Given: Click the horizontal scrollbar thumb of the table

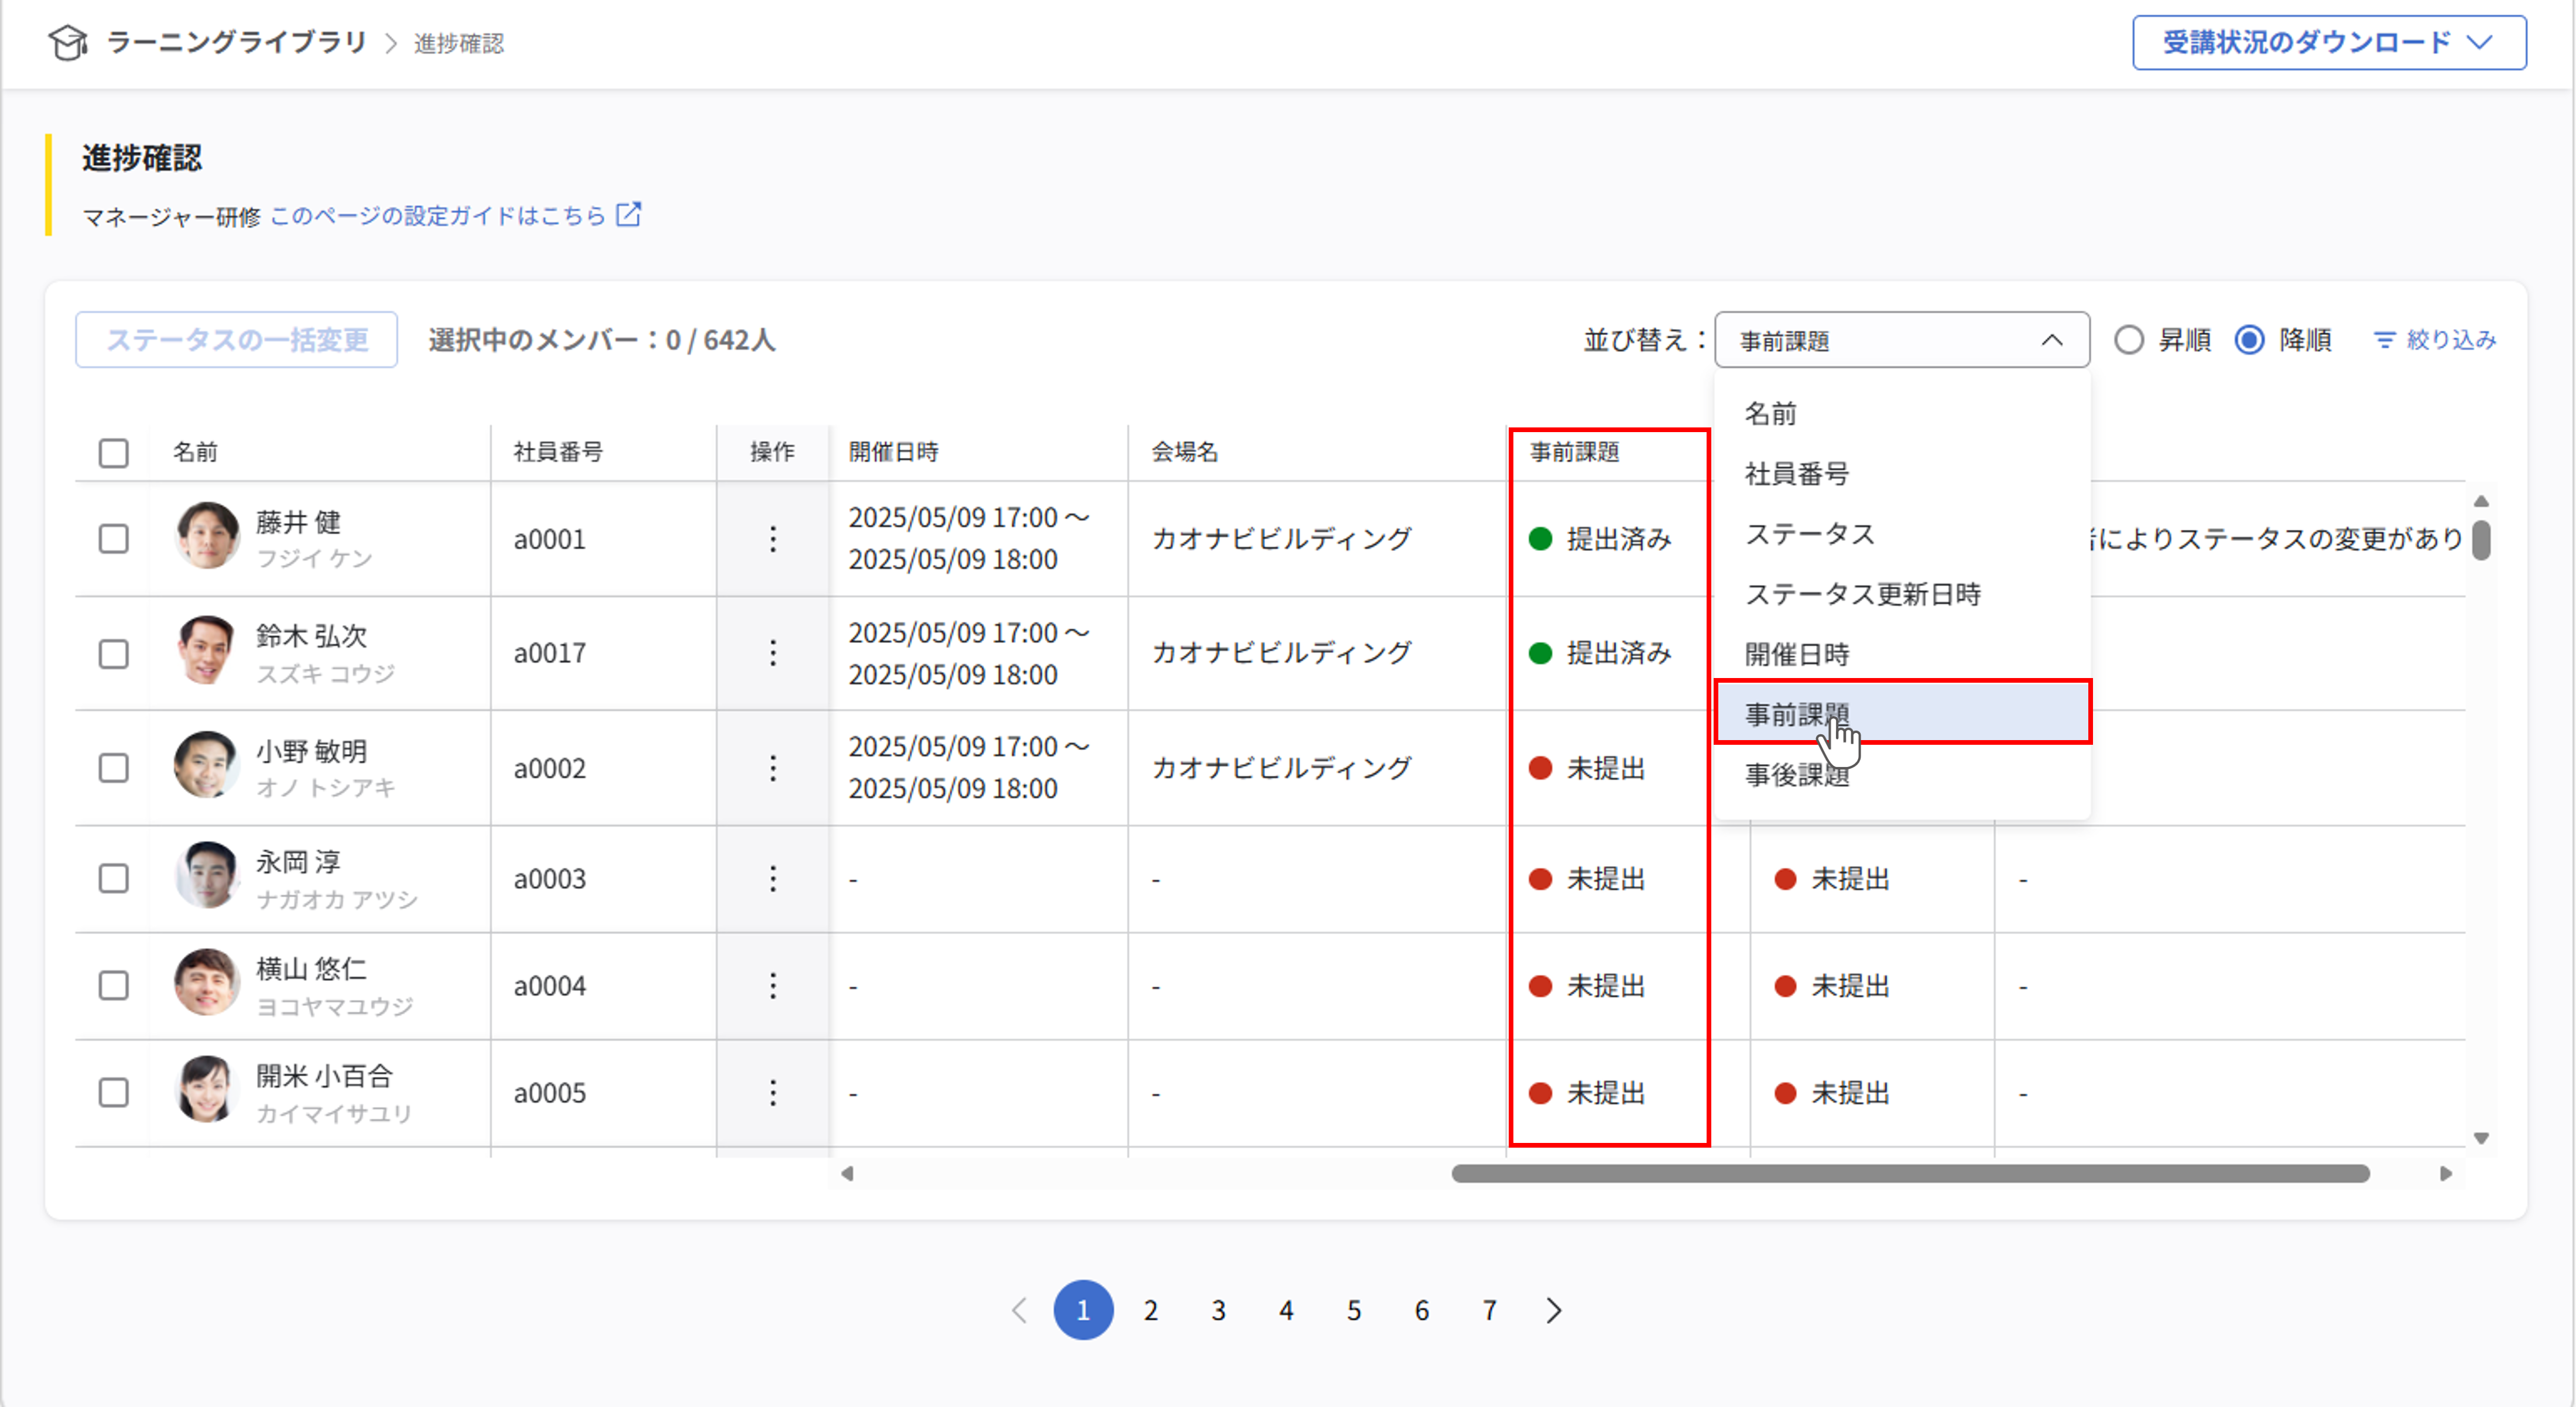Looking at the screenshot, I should 1910,1174.
